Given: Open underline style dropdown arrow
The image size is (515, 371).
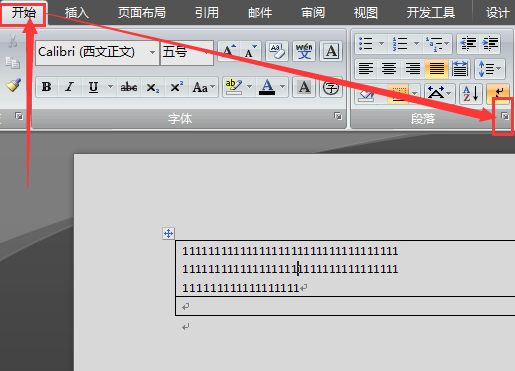Looking at the screenshot, I should (x=110, y=87).
